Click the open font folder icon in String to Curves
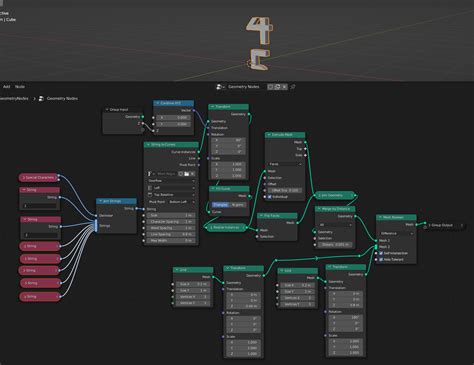 point(186,174)
